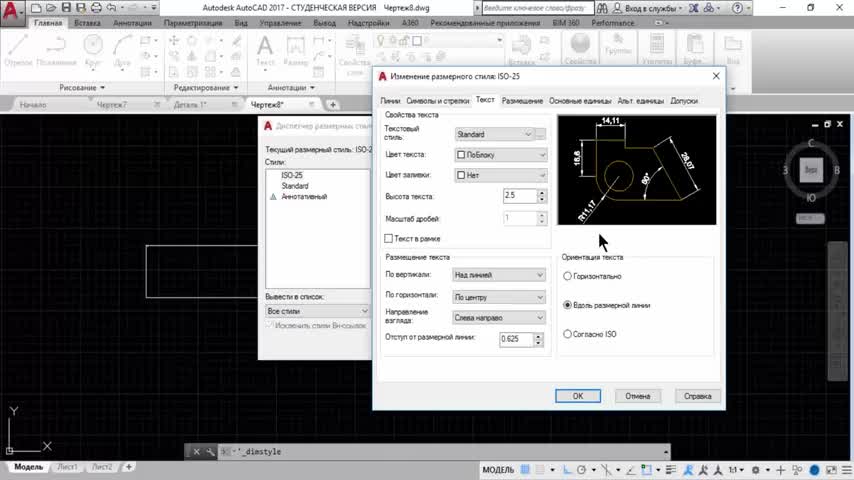The image size is (854, 480).
Task: Click the wrench icon on command line
Action: [x=210, y=452]
